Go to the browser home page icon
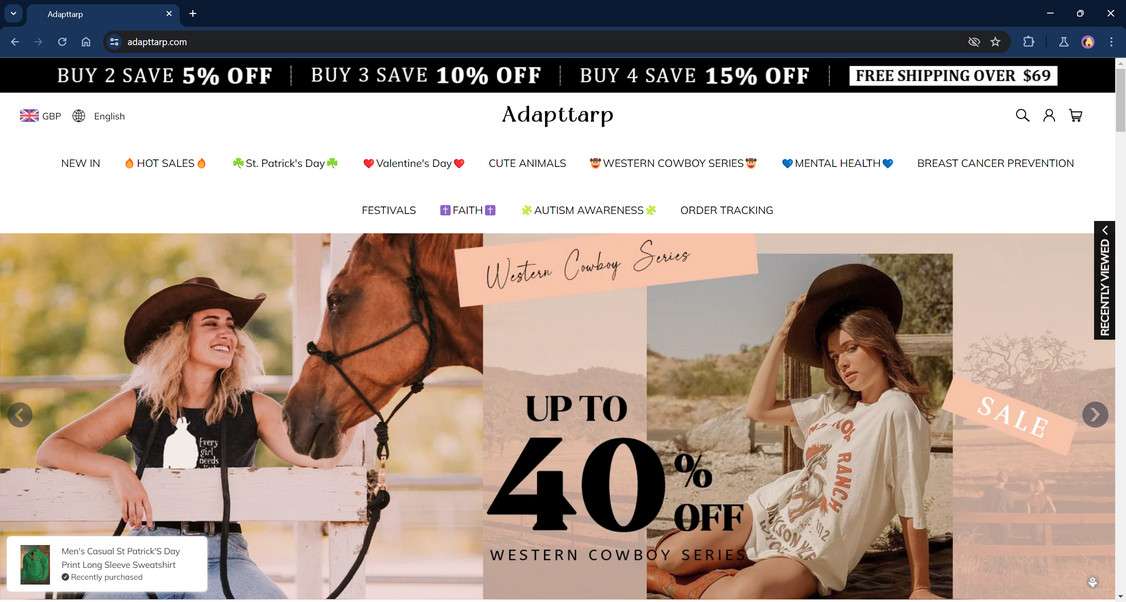The width and height of the screenshot is (1126, 602). [x=86, y=42]
